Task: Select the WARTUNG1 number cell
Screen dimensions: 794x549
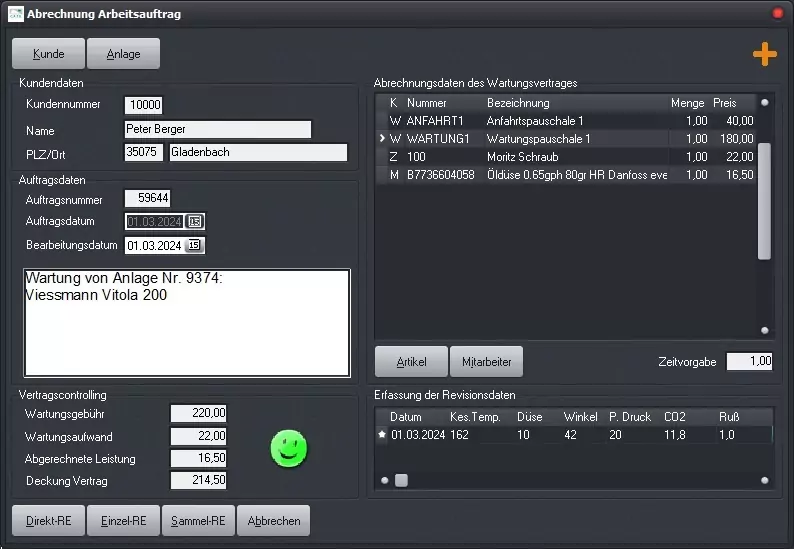Action: click(438, 139)
